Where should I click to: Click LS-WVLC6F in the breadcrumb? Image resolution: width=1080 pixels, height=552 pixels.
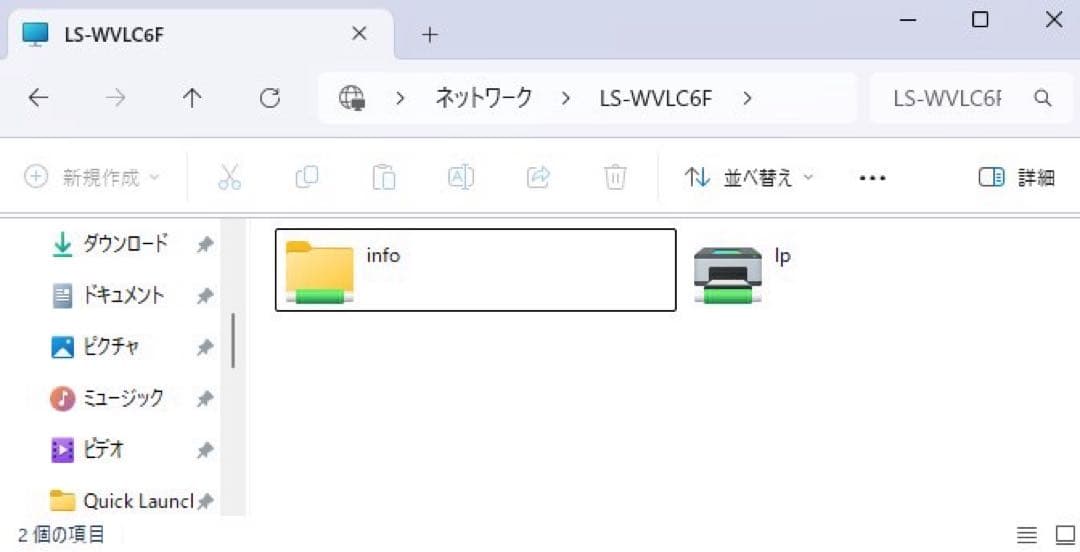click(655, 99)
